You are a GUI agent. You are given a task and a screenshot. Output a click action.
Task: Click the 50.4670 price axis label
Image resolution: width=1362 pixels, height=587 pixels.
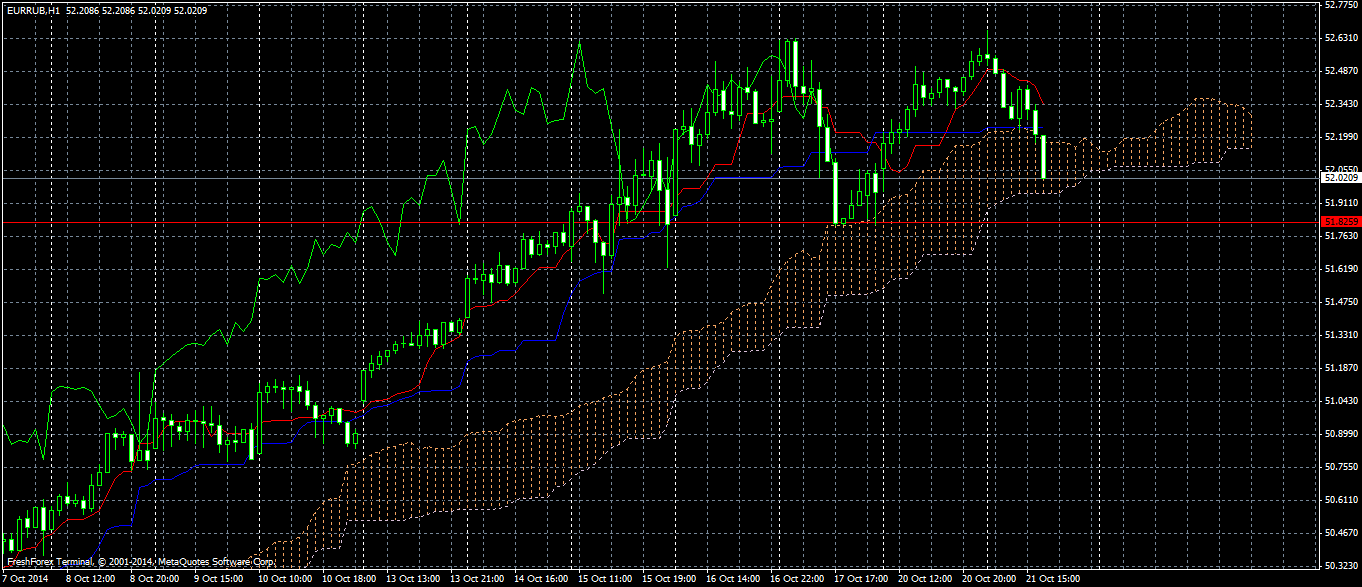pos(1340,533)
